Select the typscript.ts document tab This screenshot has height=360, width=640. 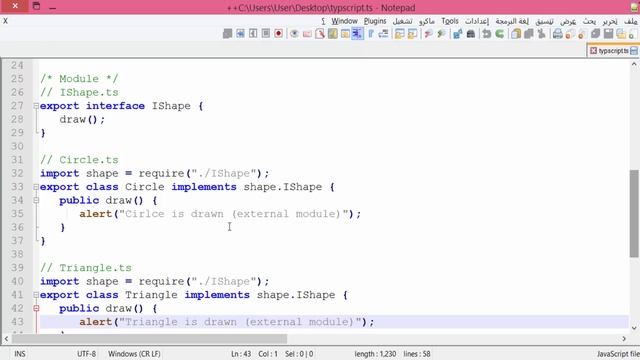613,51
